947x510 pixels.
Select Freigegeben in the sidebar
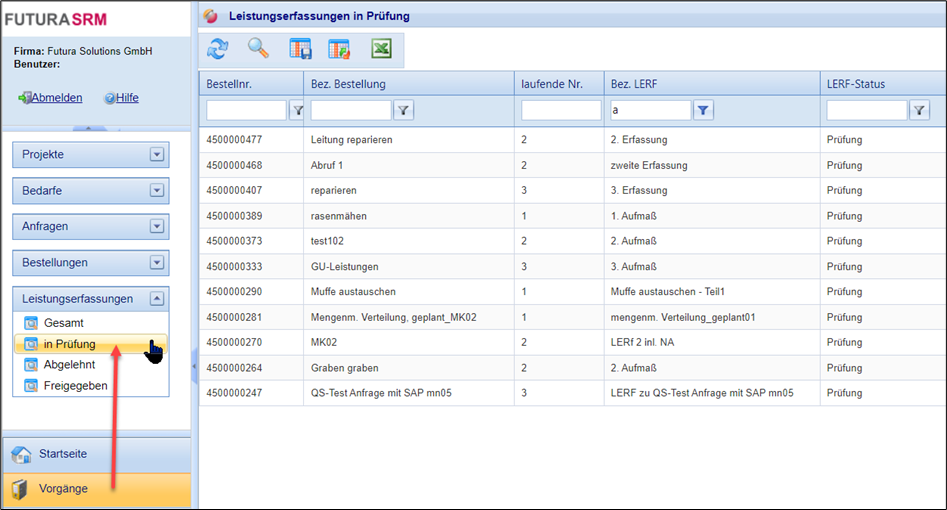[75, 385]
